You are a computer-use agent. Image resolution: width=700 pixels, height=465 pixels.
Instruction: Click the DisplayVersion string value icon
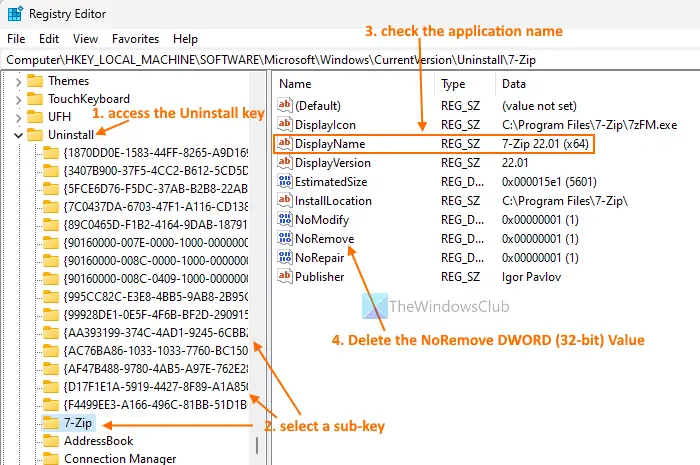click(x=285, y=162)
